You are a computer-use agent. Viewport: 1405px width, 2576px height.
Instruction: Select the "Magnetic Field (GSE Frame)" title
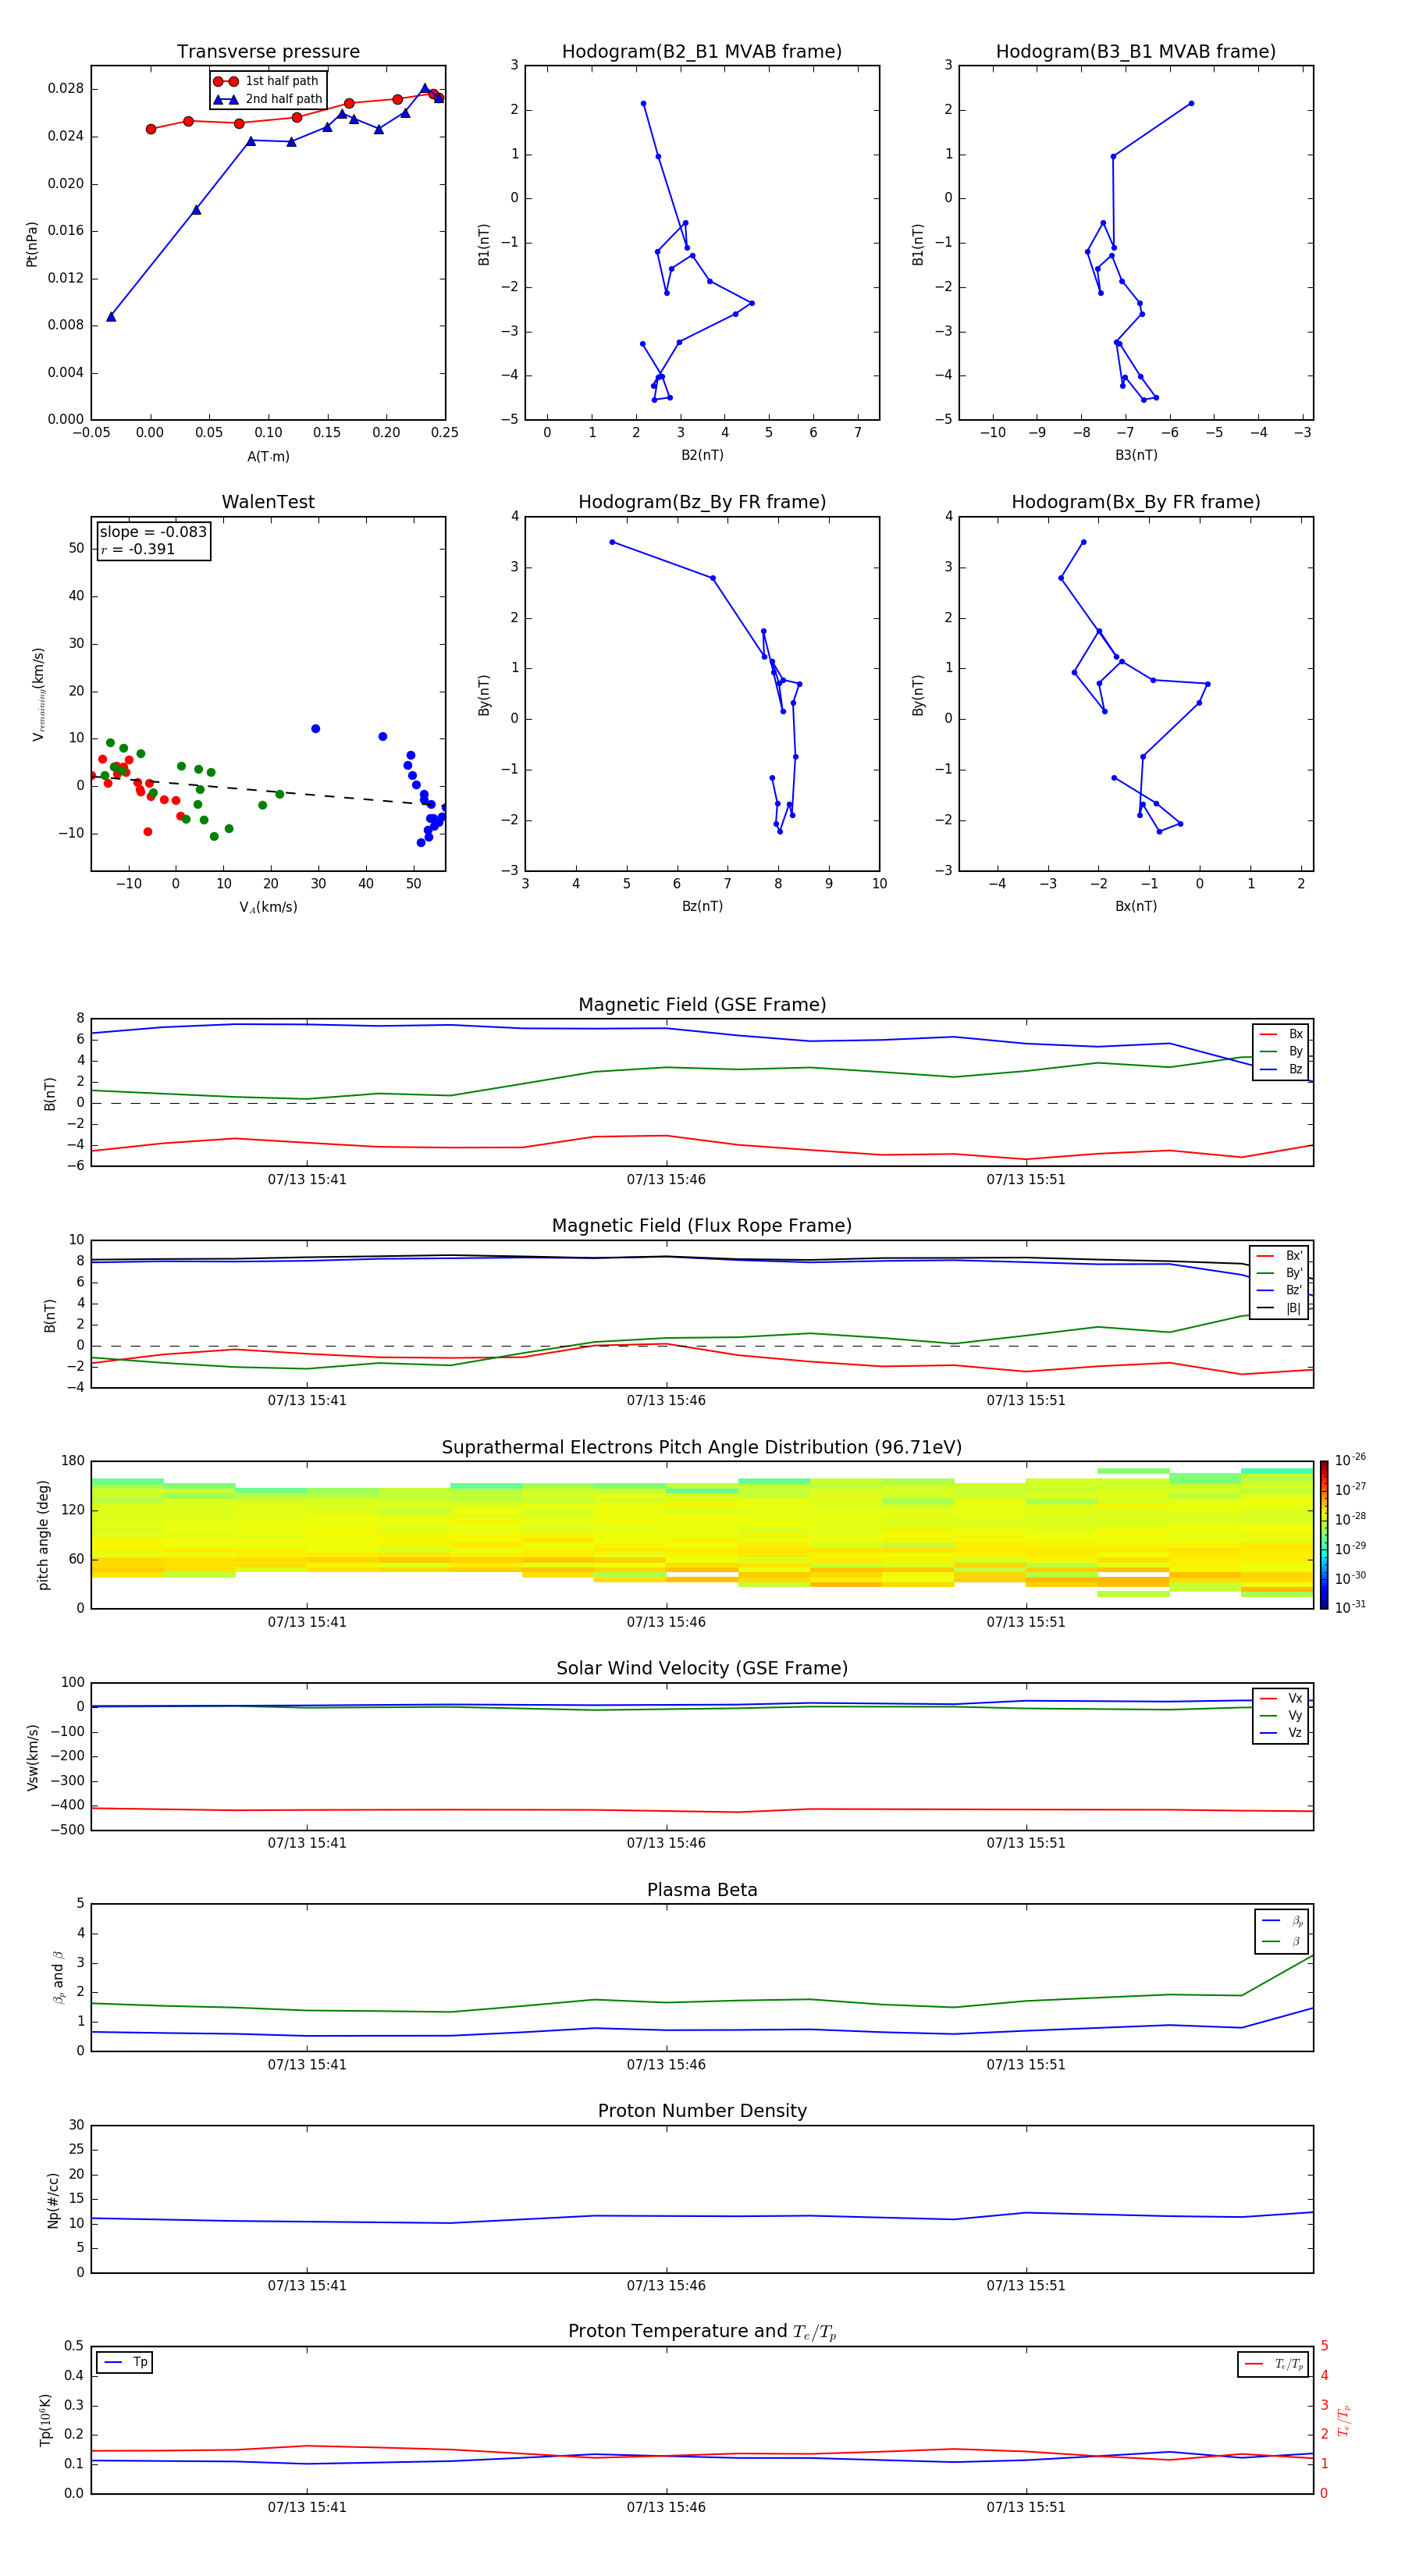pyautogui.click(x=702, y=1005)
